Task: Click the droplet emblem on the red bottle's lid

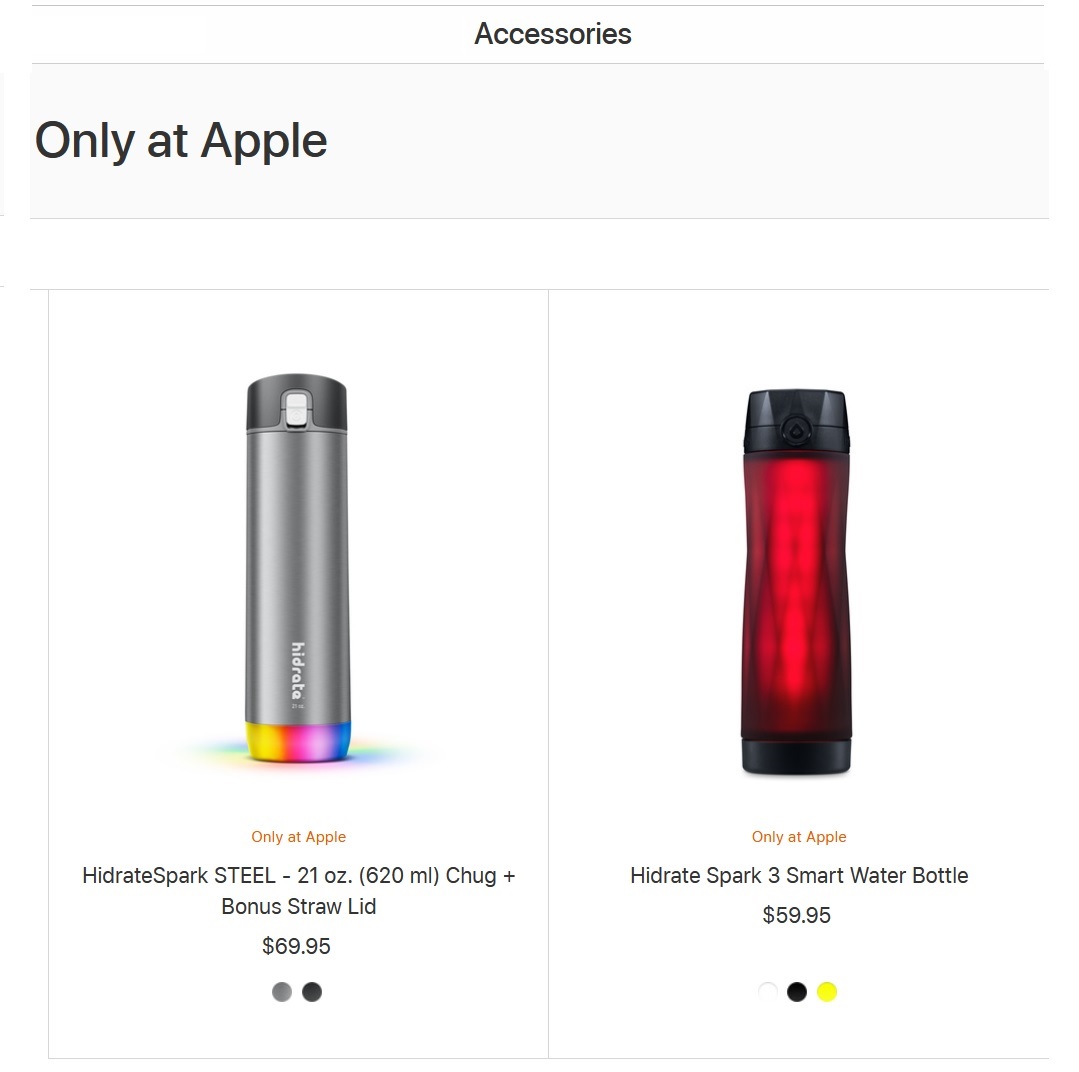Action: coord(797,431)
